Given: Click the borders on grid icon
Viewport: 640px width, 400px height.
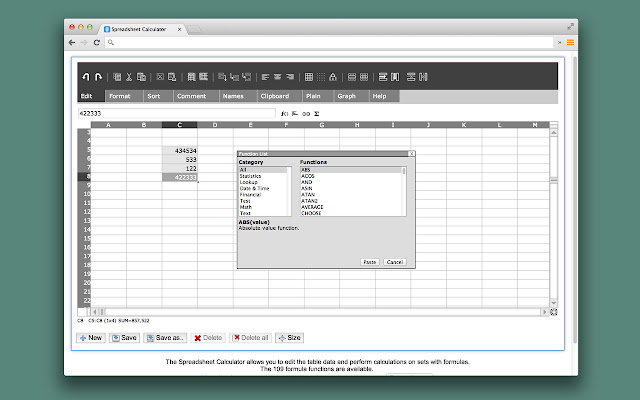Looking at the screenshot, I should (x=309, y=77).
